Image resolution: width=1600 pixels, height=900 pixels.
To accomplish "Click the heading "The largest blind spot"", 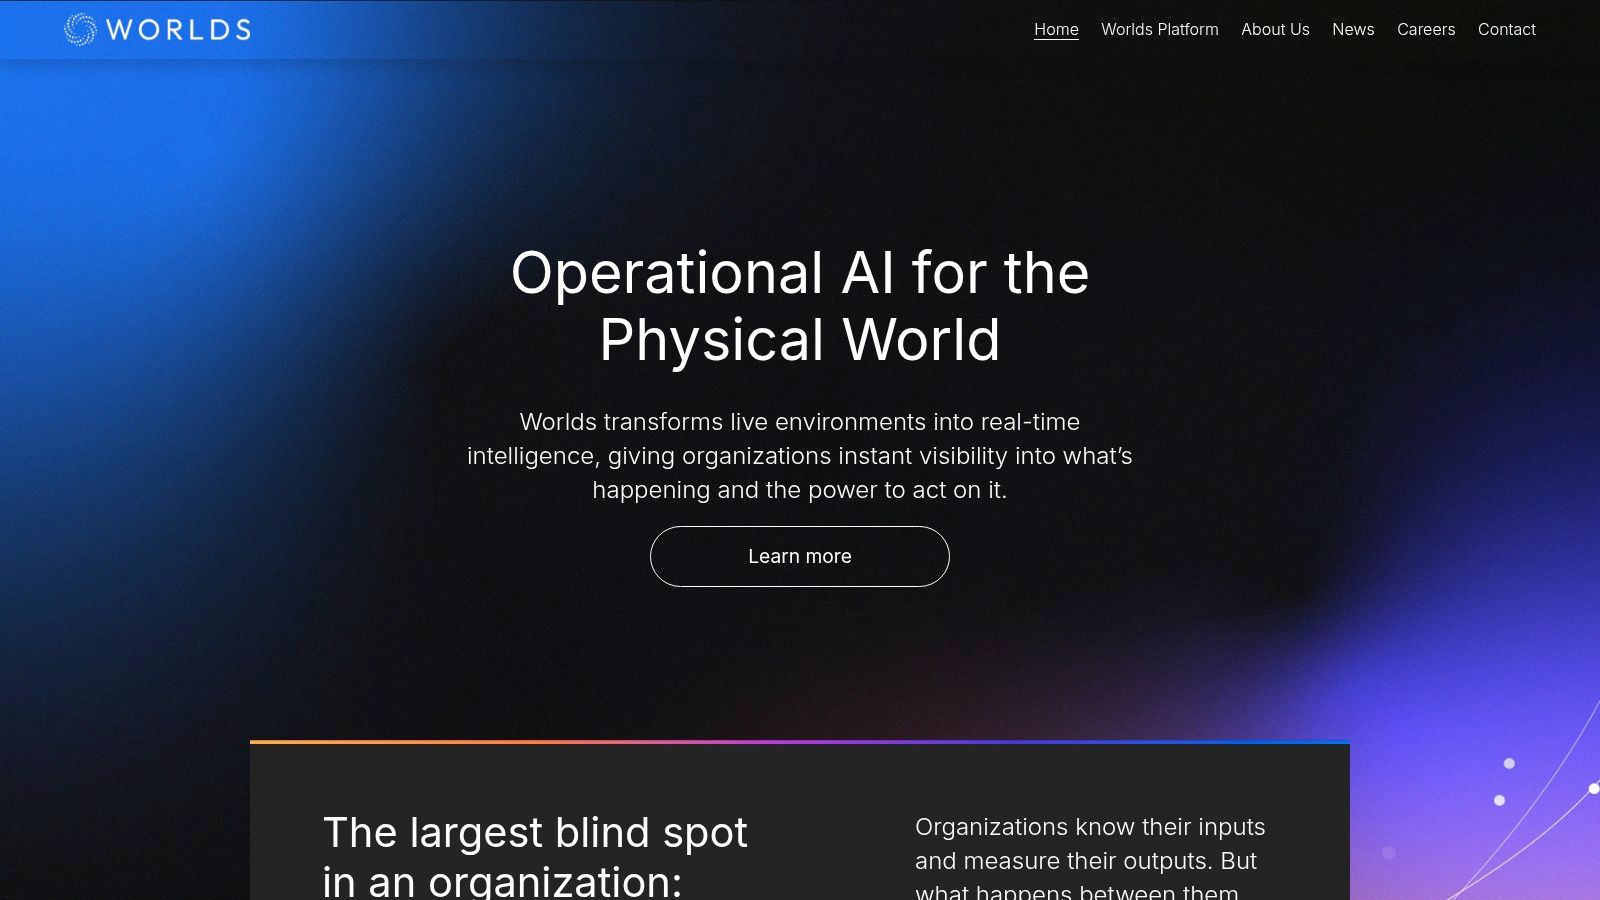I will 535,833.
